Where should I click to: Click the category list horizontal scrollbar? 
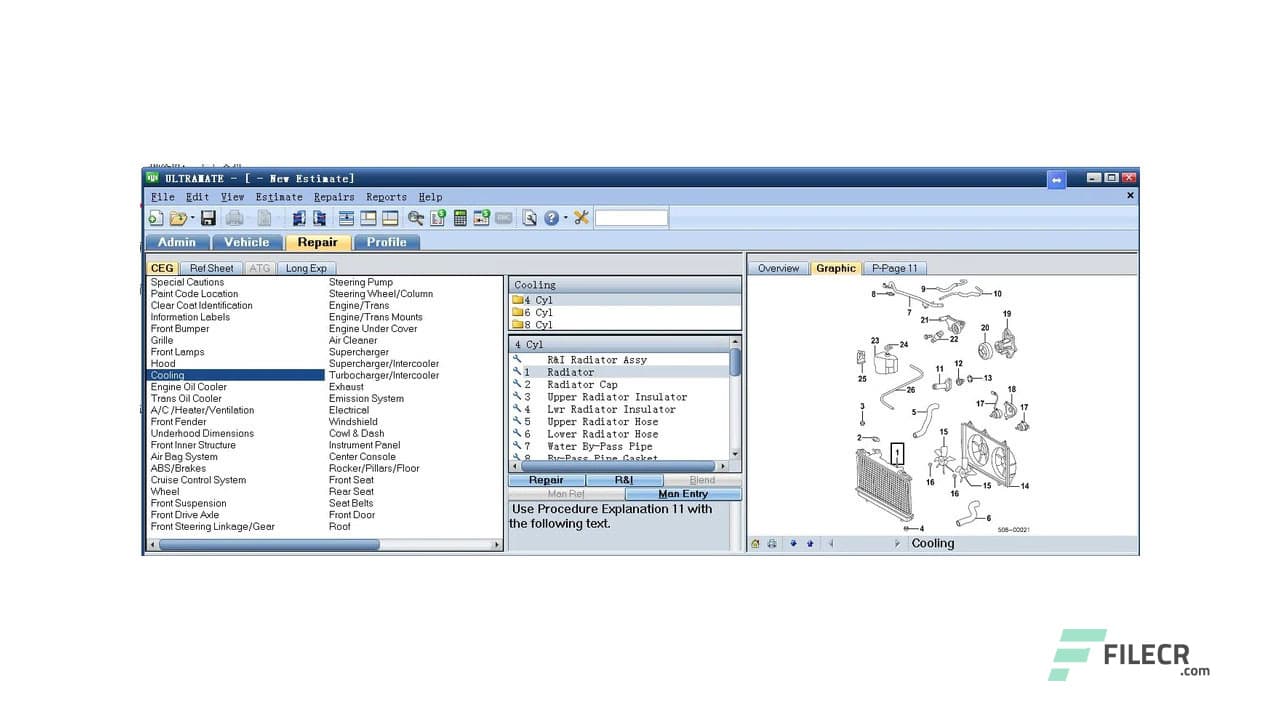[325, 545]
